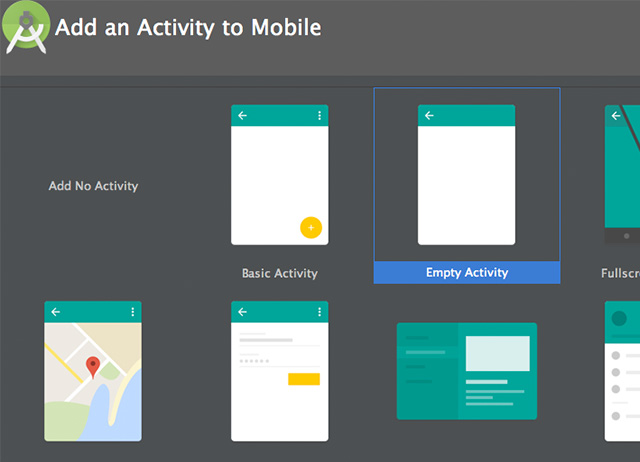This screenshot has height=462, width=640.
Task: Pick the partially visible Fullscreen Activity thumbnail
Action: point(622,175)
